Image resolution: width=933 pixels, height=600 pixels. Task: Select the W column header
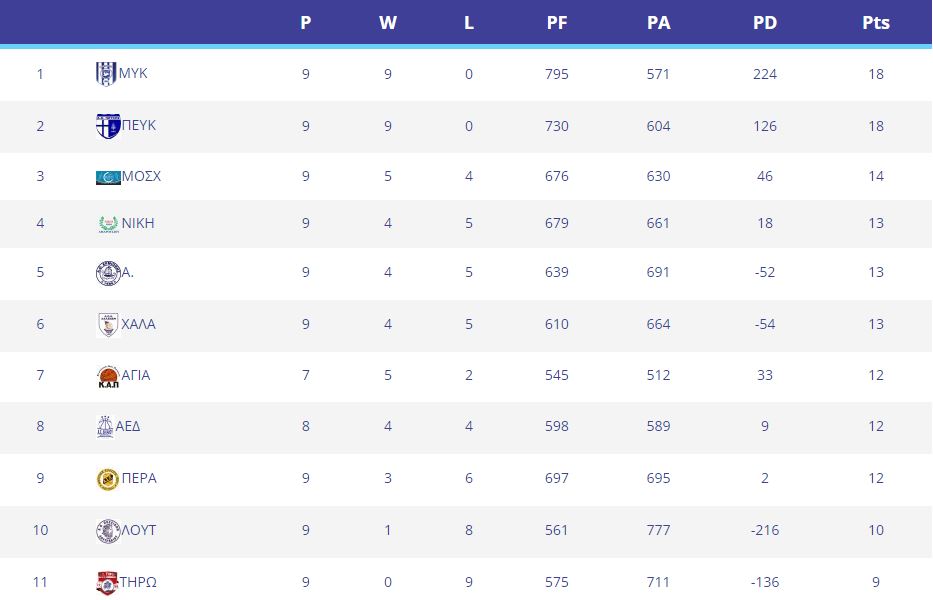click(387, 23)
